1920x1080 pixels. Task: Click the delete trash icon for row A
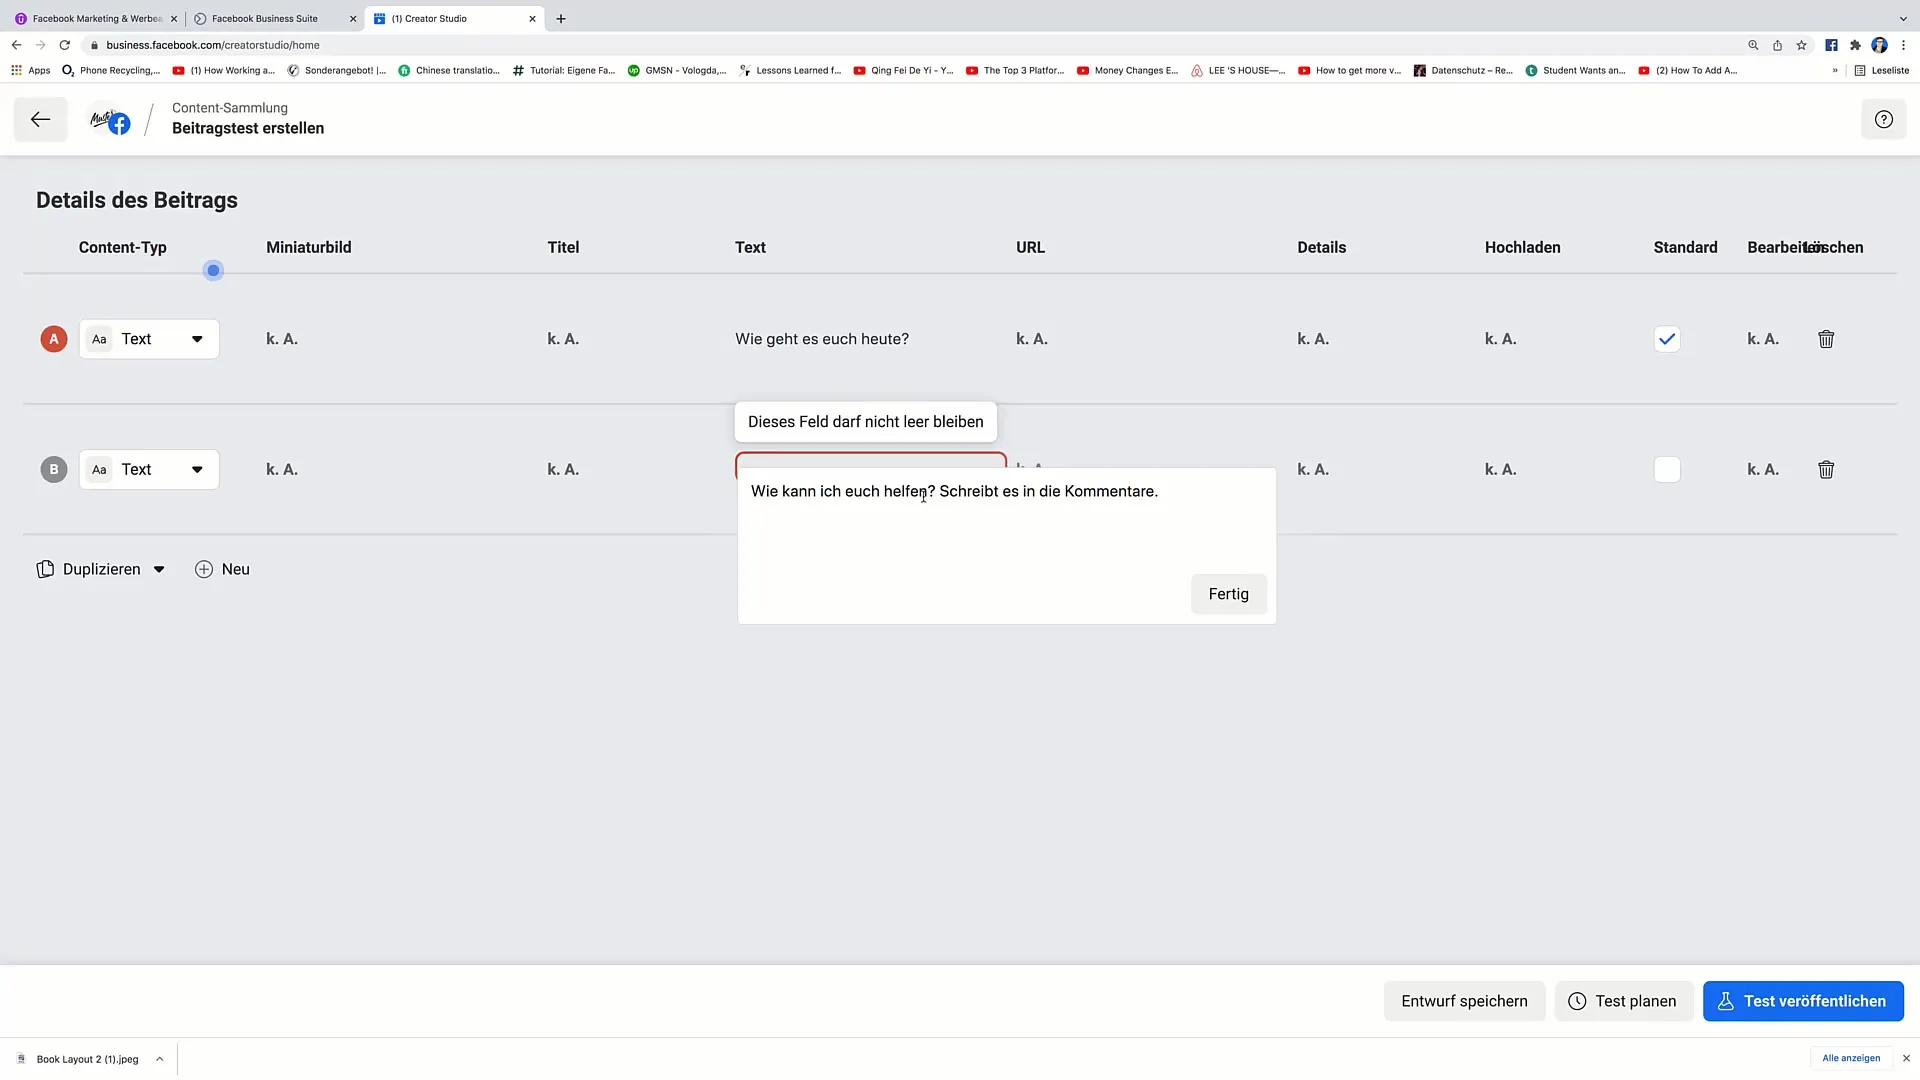[x=1826, y=339]
